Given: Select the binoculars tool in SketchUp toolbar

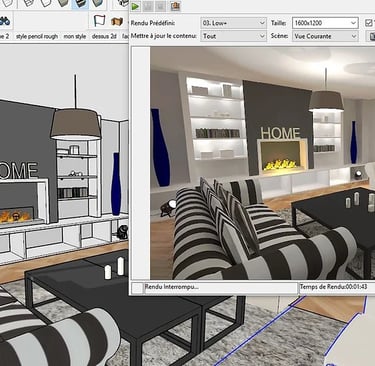Looking at the screenshot, I should click(x=5, y=21).
